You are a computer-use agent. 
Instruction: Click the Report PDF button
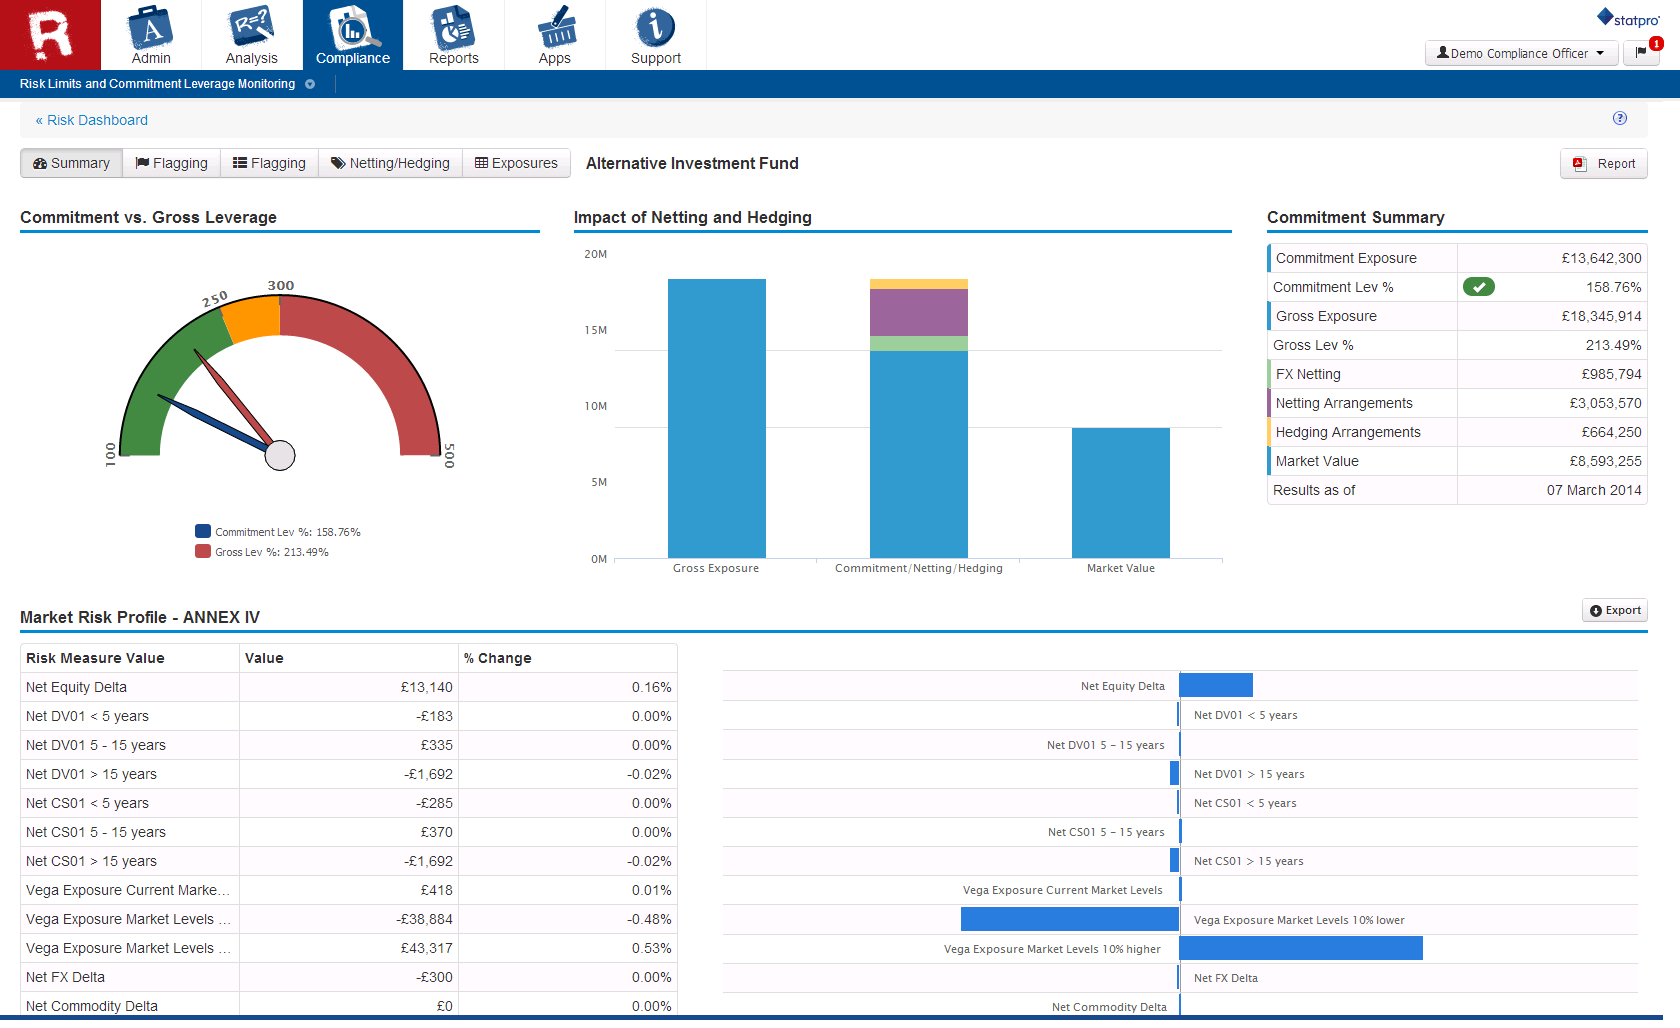pos(1604,164)
